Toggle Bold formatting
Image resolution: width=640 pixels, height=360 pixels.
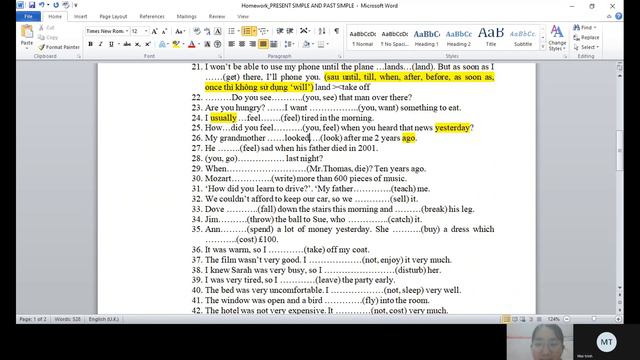[90, 44]
